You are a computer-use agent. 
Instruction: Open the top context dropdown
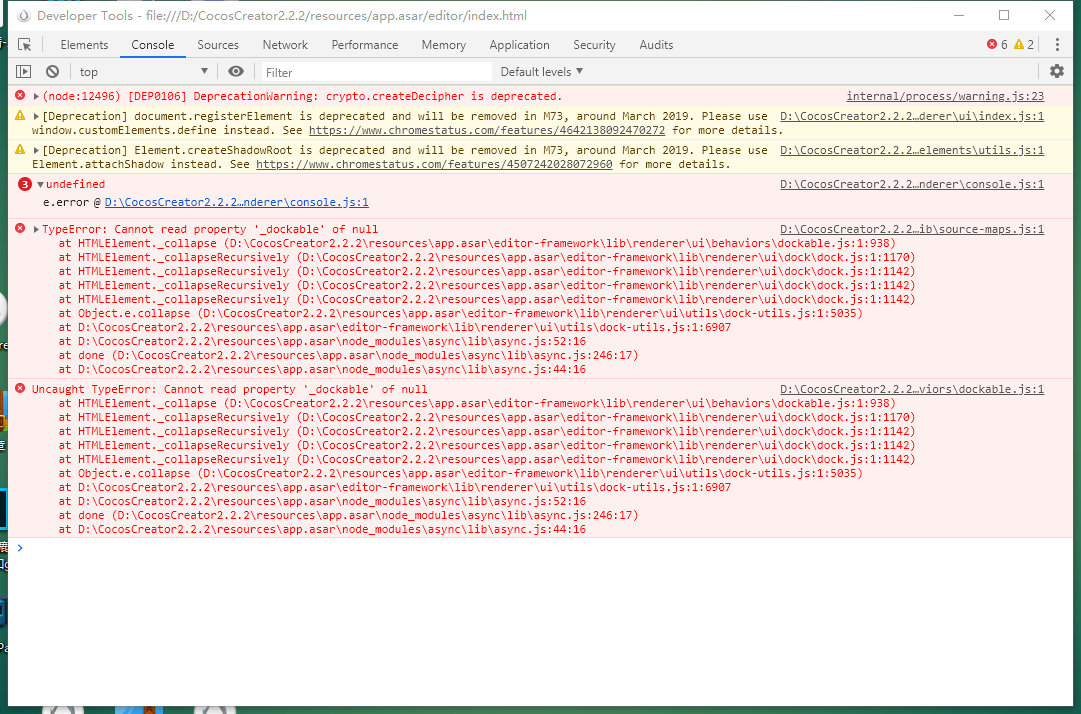[x=143, y=72]
